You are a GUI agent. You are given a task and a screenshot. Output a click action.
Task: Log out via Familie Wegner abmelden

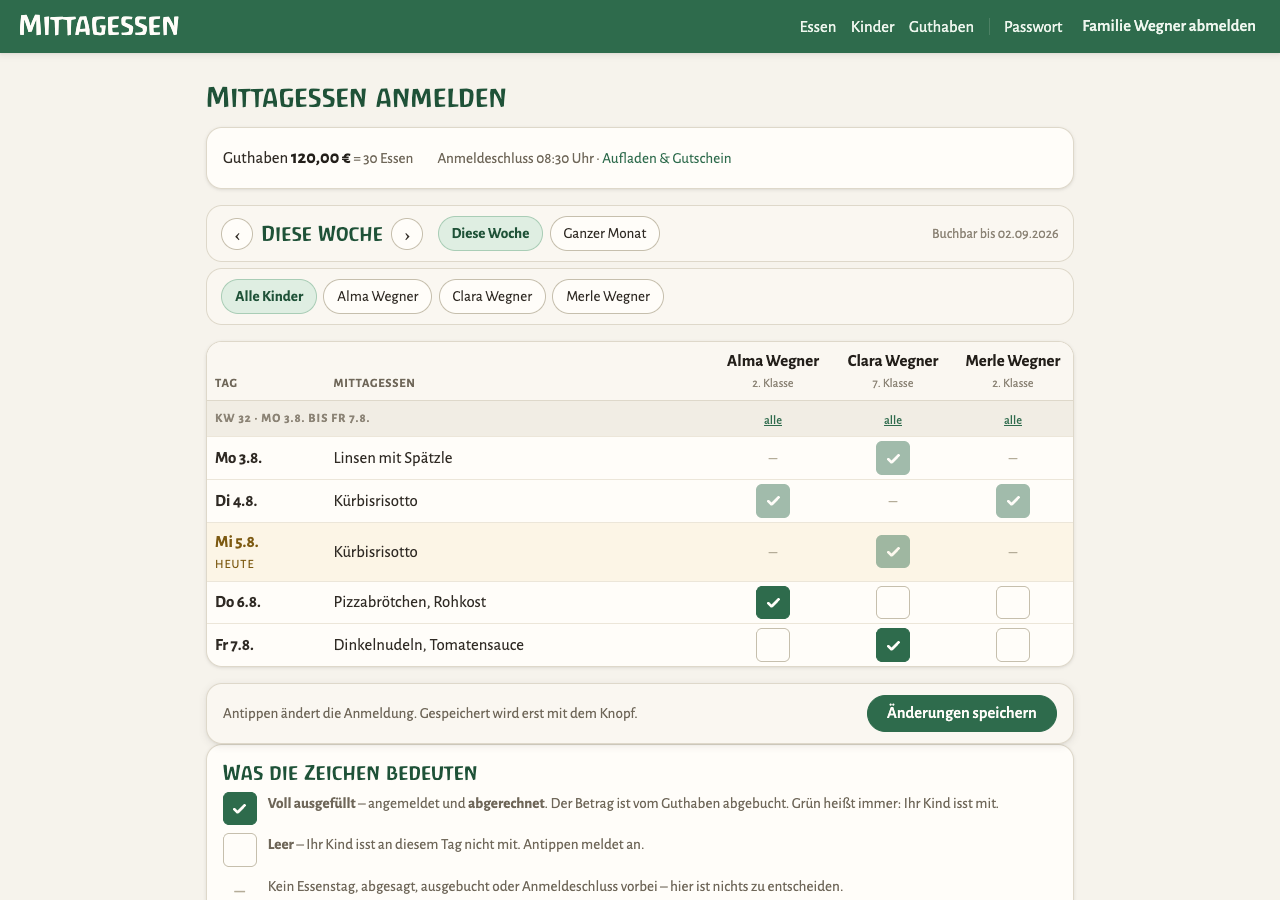1169,26
